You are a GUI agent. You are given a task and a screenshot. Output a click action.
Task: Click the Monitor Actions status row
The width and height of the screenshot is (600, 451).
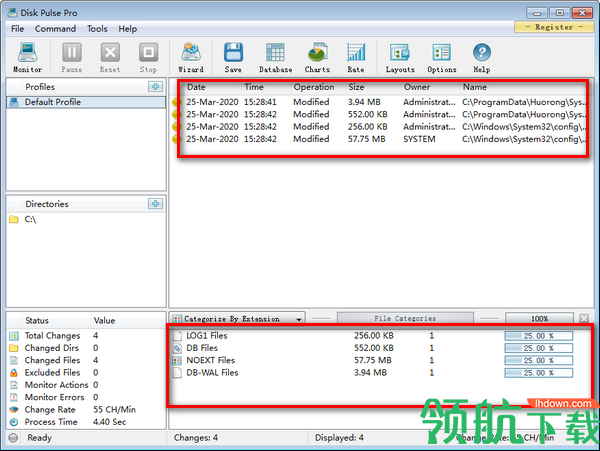[86, 385]
